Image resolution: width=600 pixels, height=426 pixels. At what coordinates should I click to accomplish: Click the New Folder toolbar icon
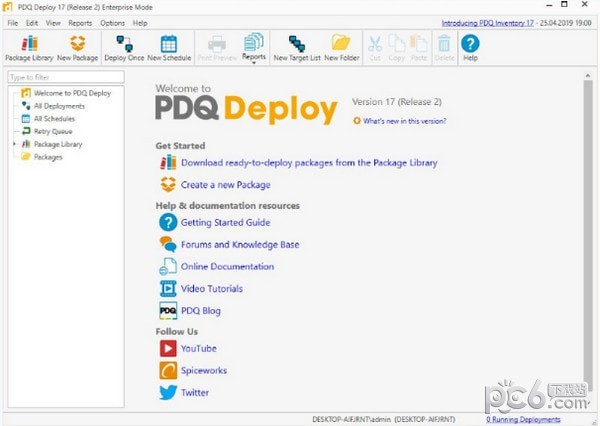342,48
